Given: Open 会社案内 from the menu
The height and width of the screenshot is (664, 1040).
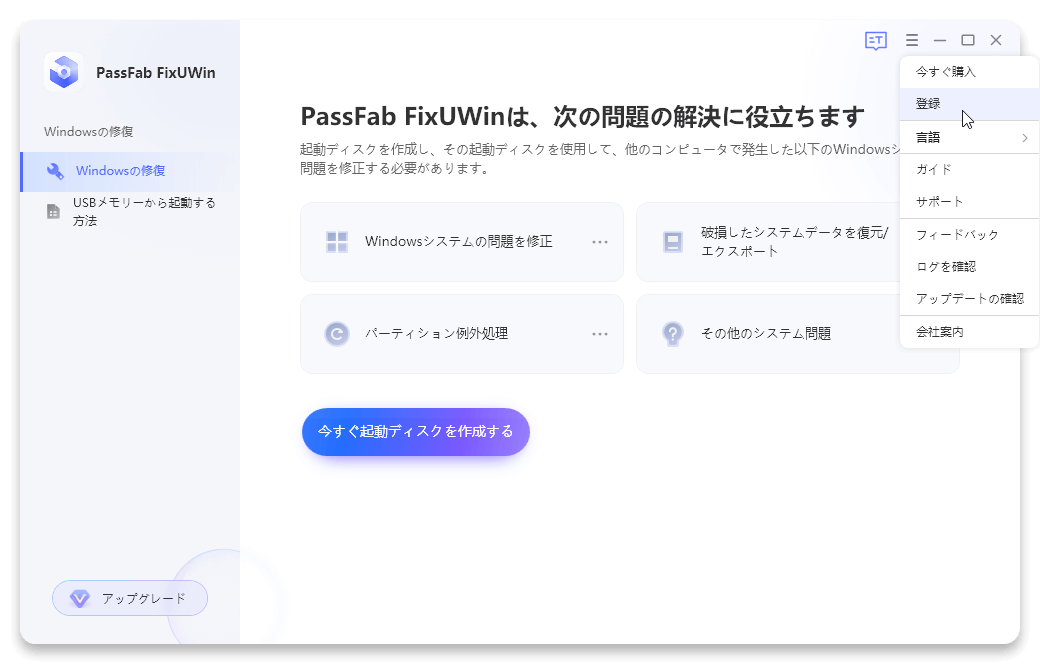Looking at the screenshot, I should click(x=970, y=332).
